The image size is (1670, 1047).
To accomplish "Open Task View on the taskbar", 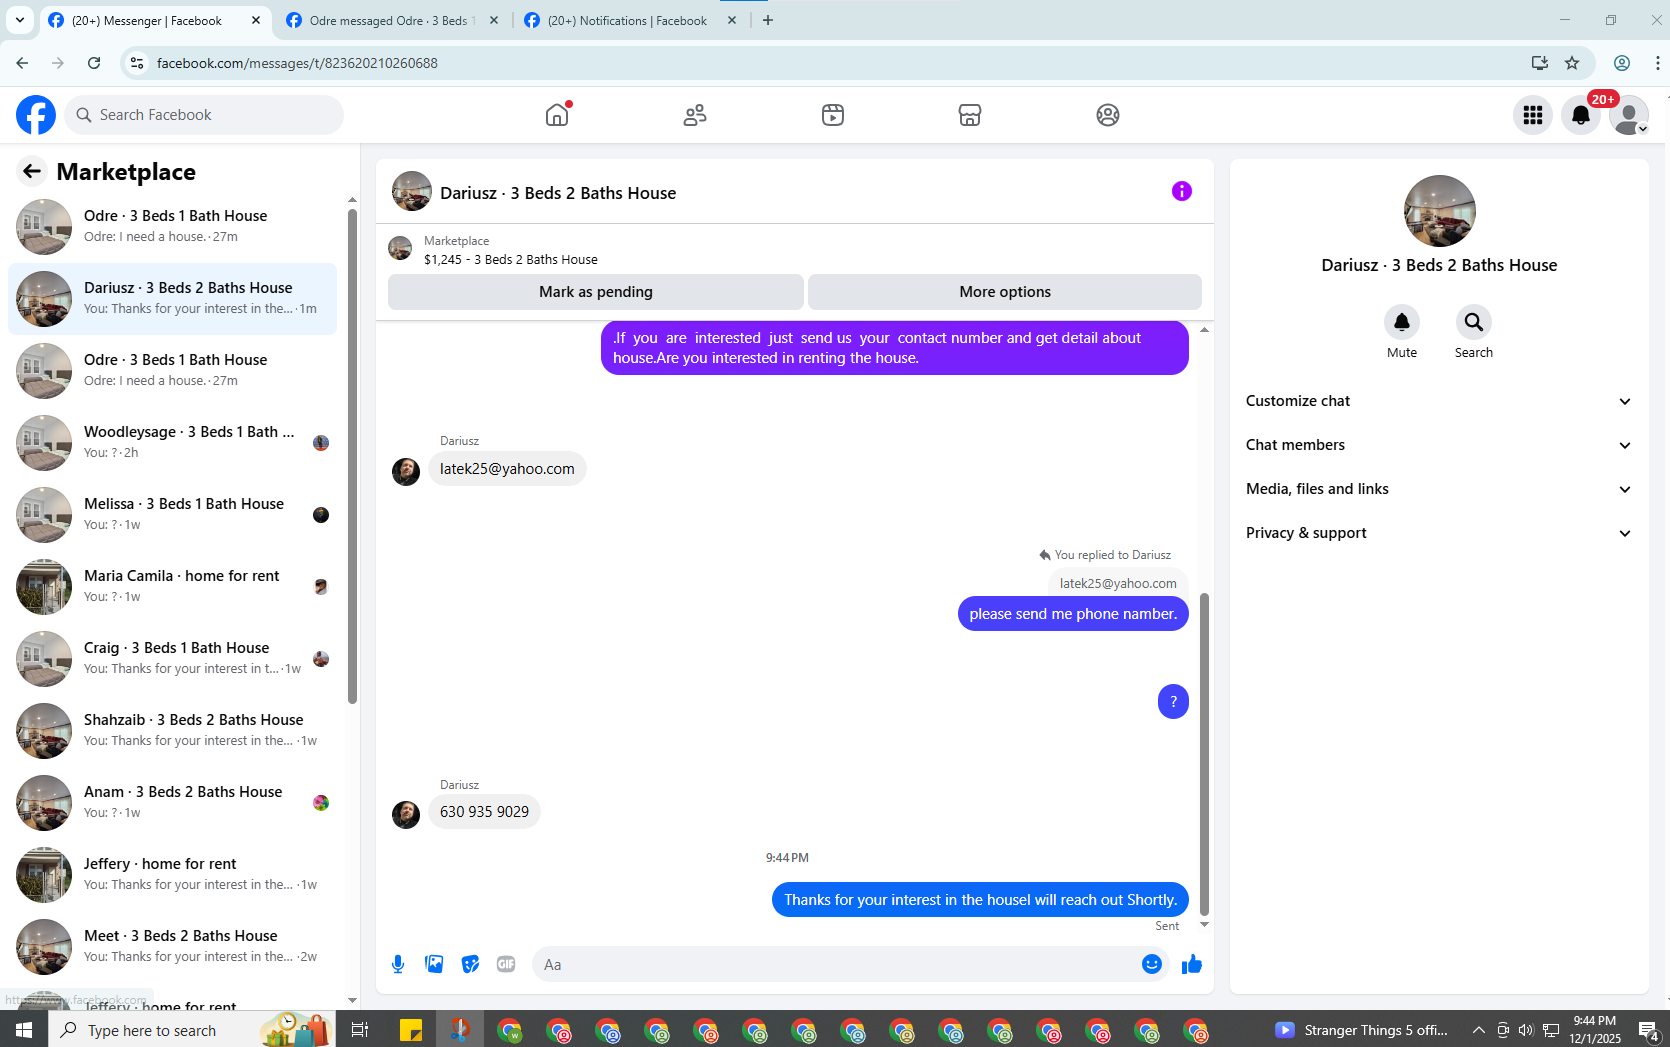I will coord(360,1030).
